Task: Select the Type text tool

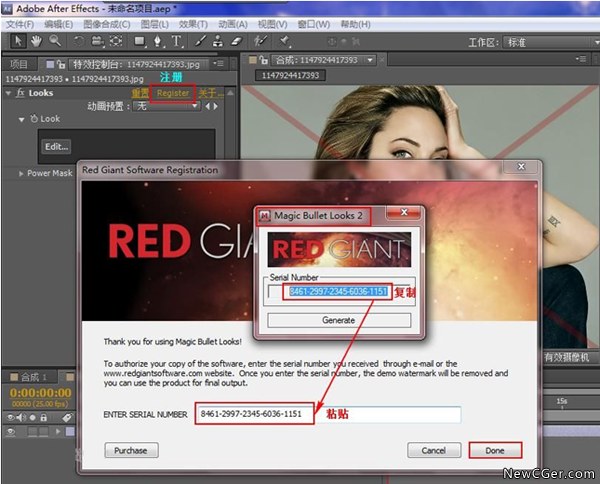Action: point(176,41)
